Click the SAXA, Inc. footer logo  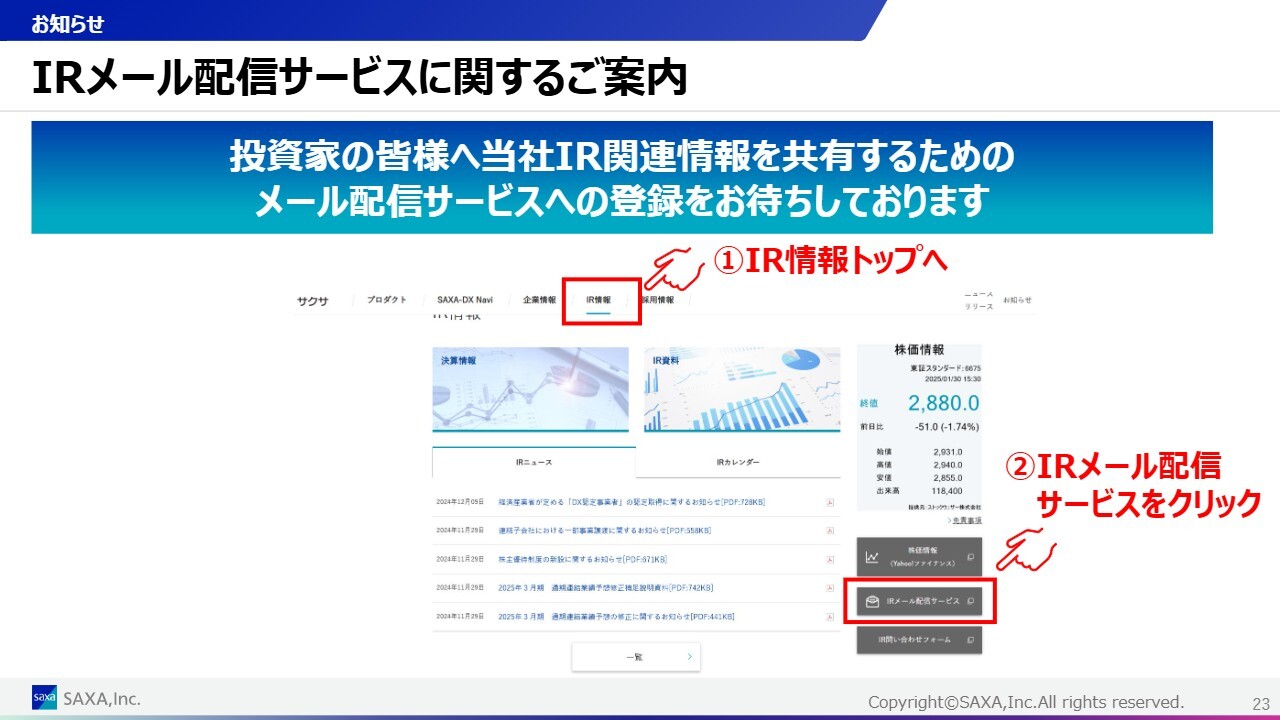point(86,699)
